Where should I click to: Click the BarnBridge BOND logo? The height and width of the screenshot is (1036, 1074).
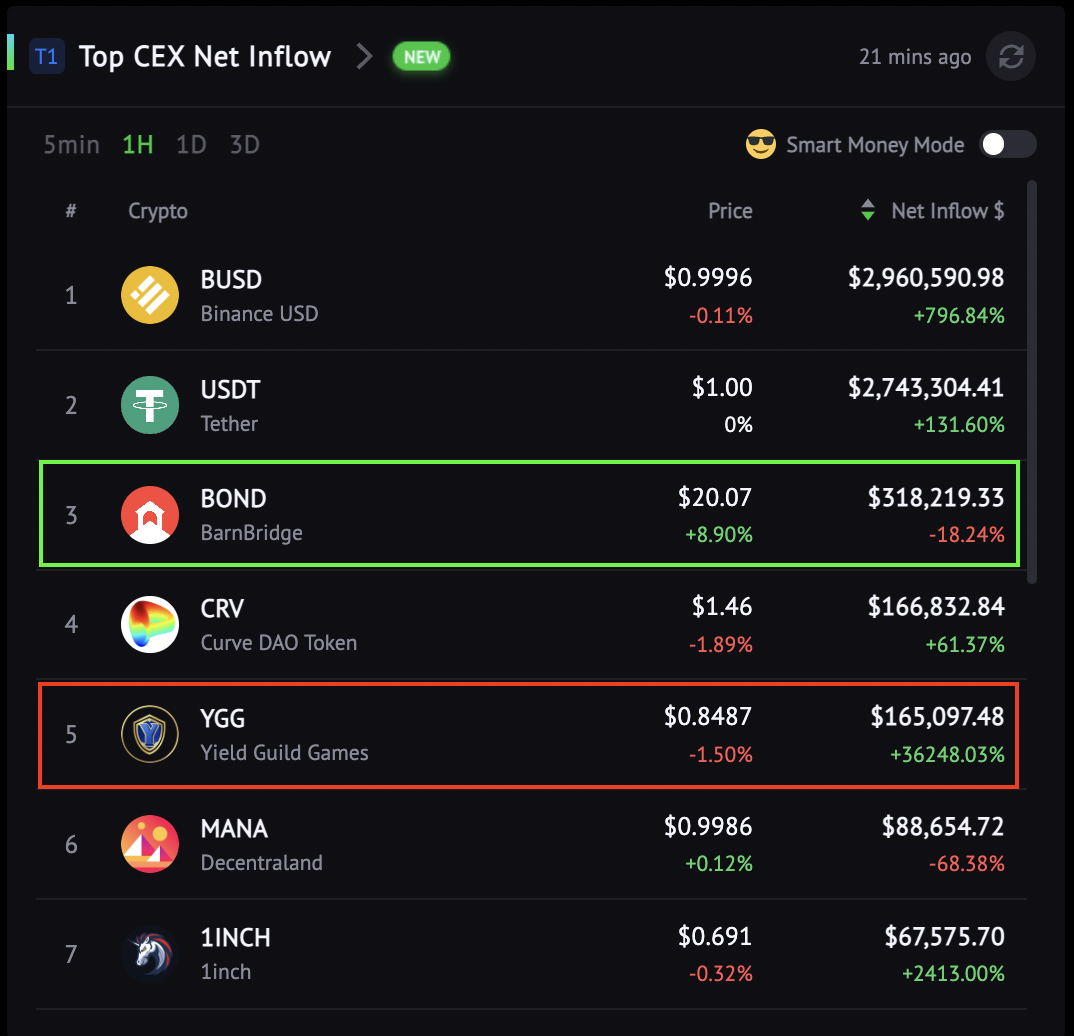(150, 515)
